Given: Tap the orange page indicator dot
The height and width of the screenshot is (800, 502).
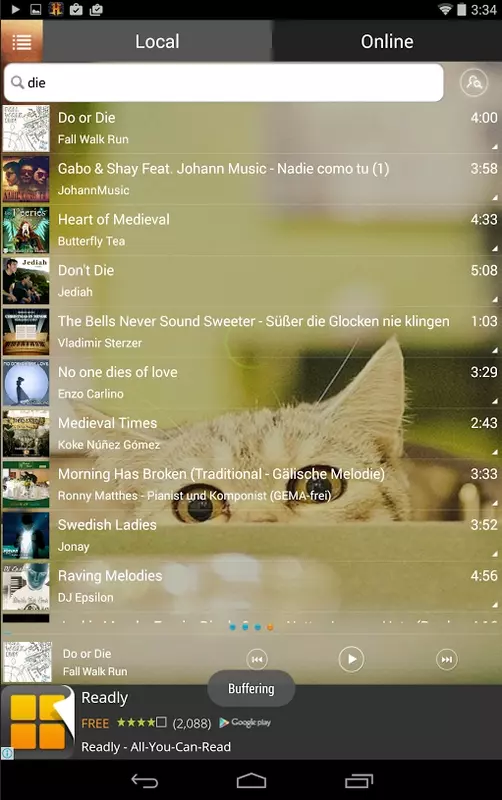Looking at the screenshot, I should (270, 627).
